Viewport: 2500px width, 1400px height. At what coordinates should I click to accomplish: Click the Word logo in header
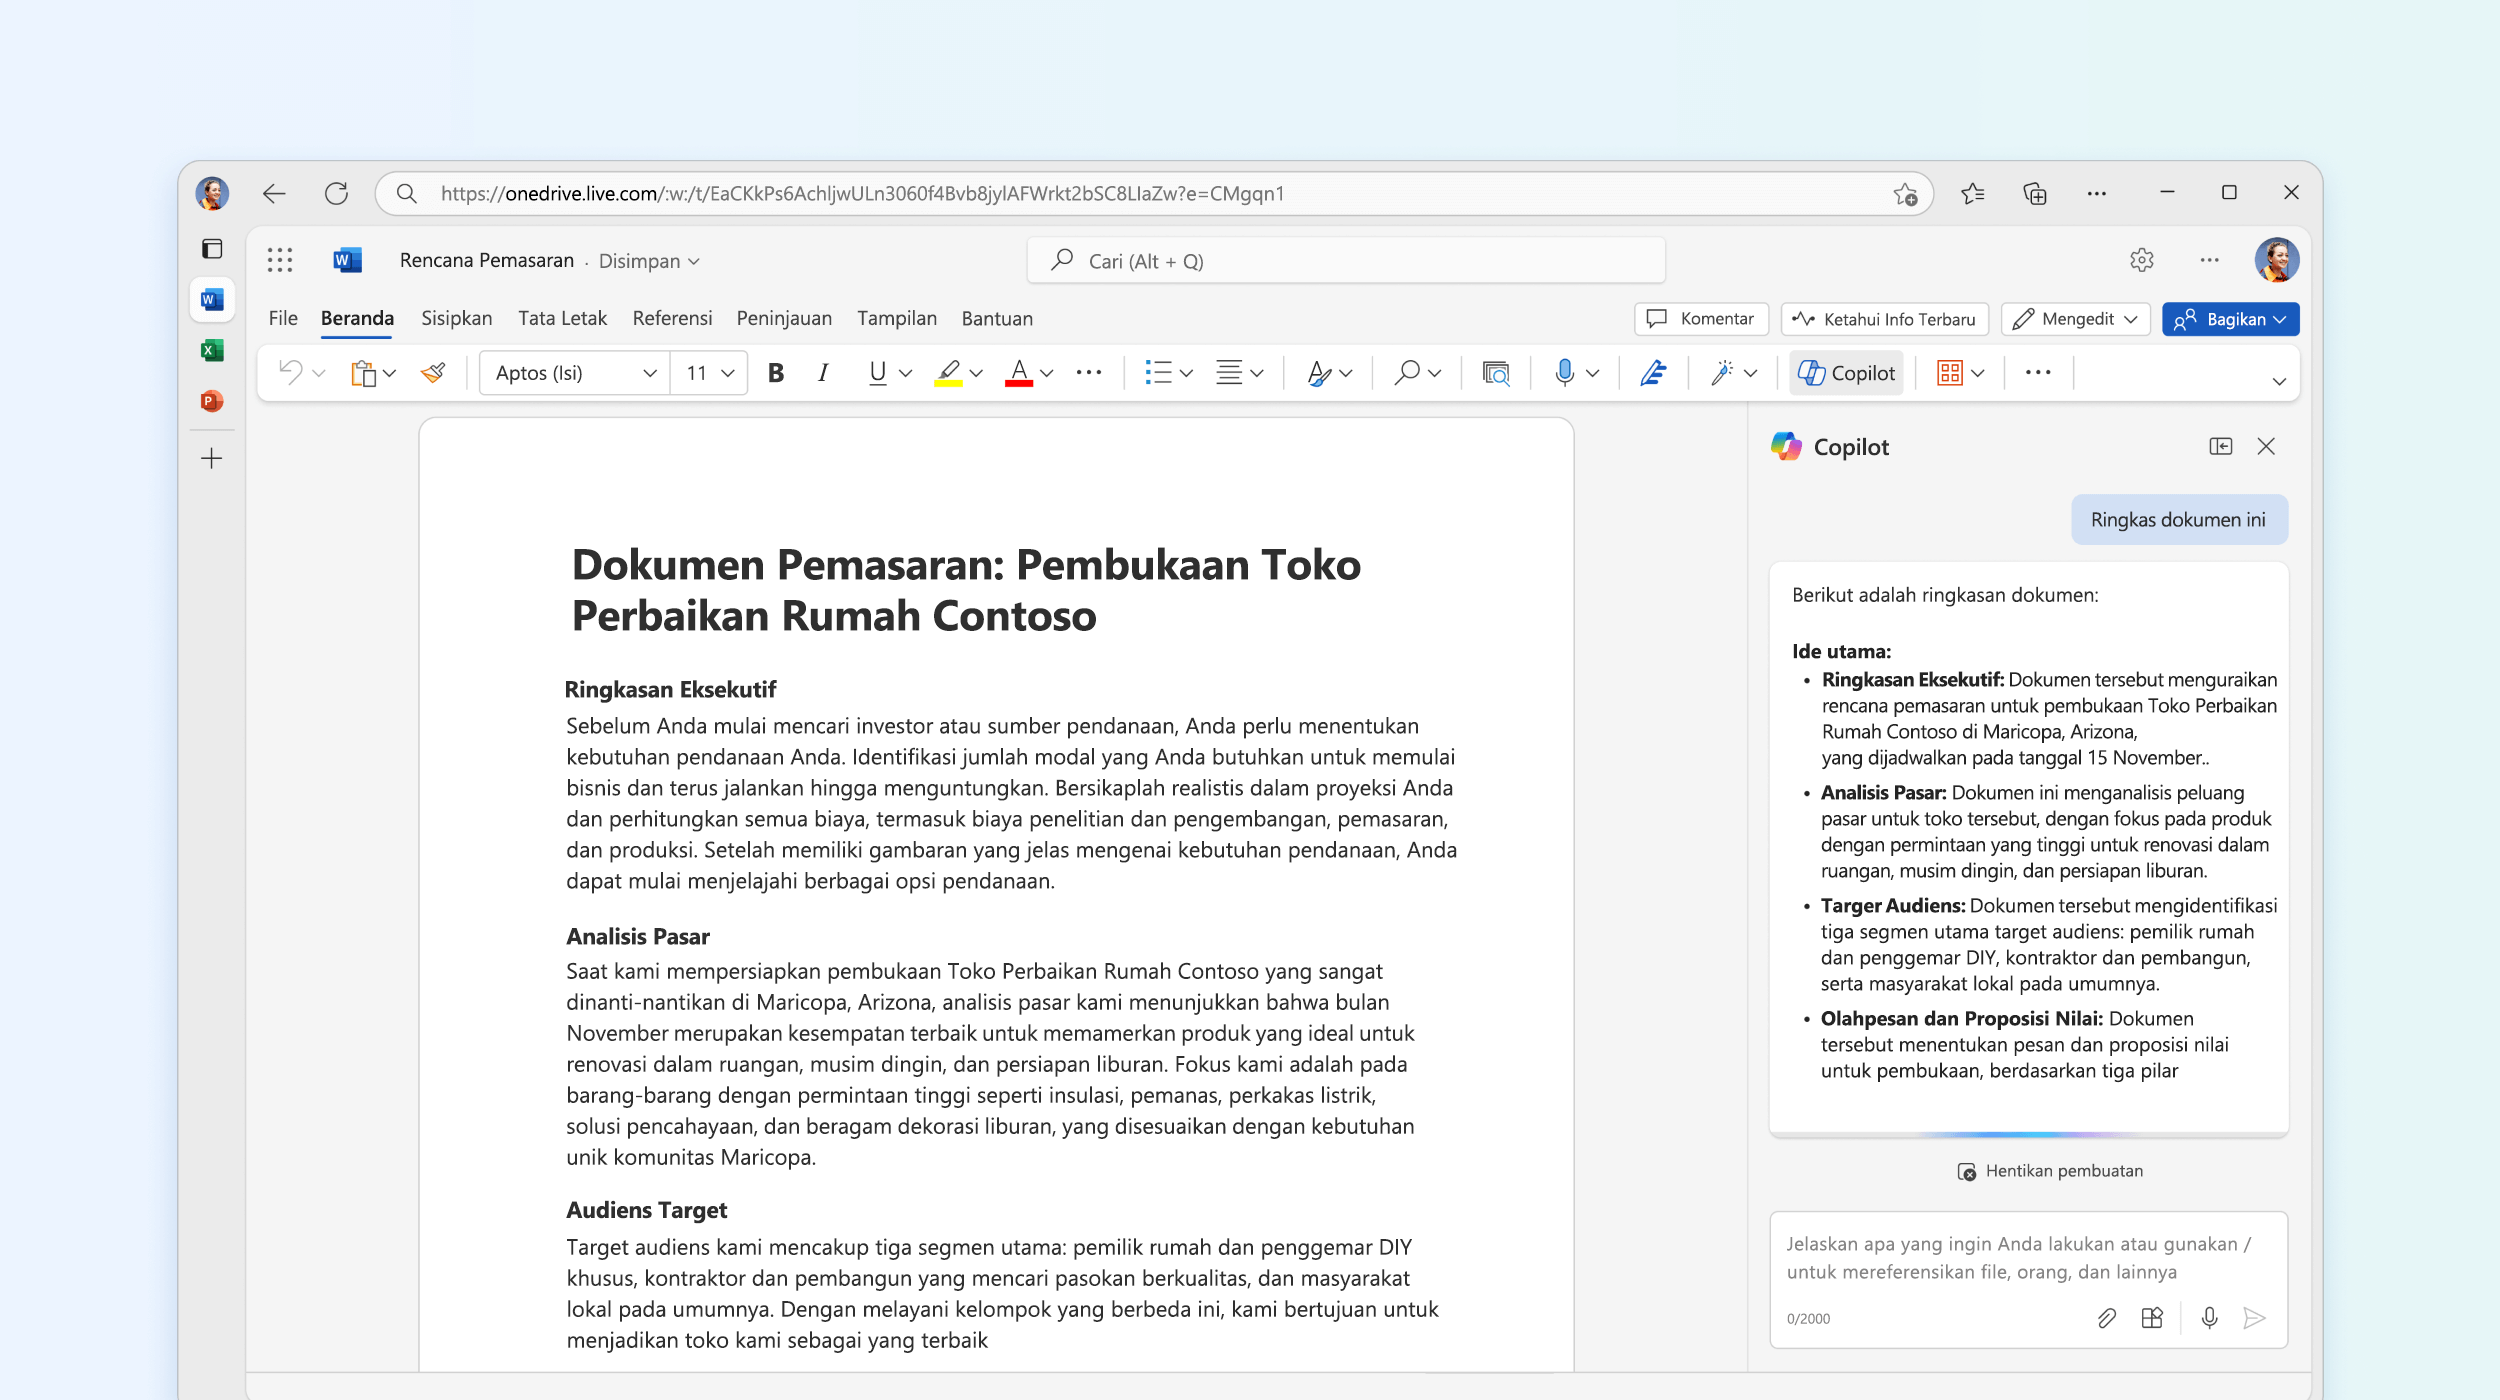pos(347,261)
